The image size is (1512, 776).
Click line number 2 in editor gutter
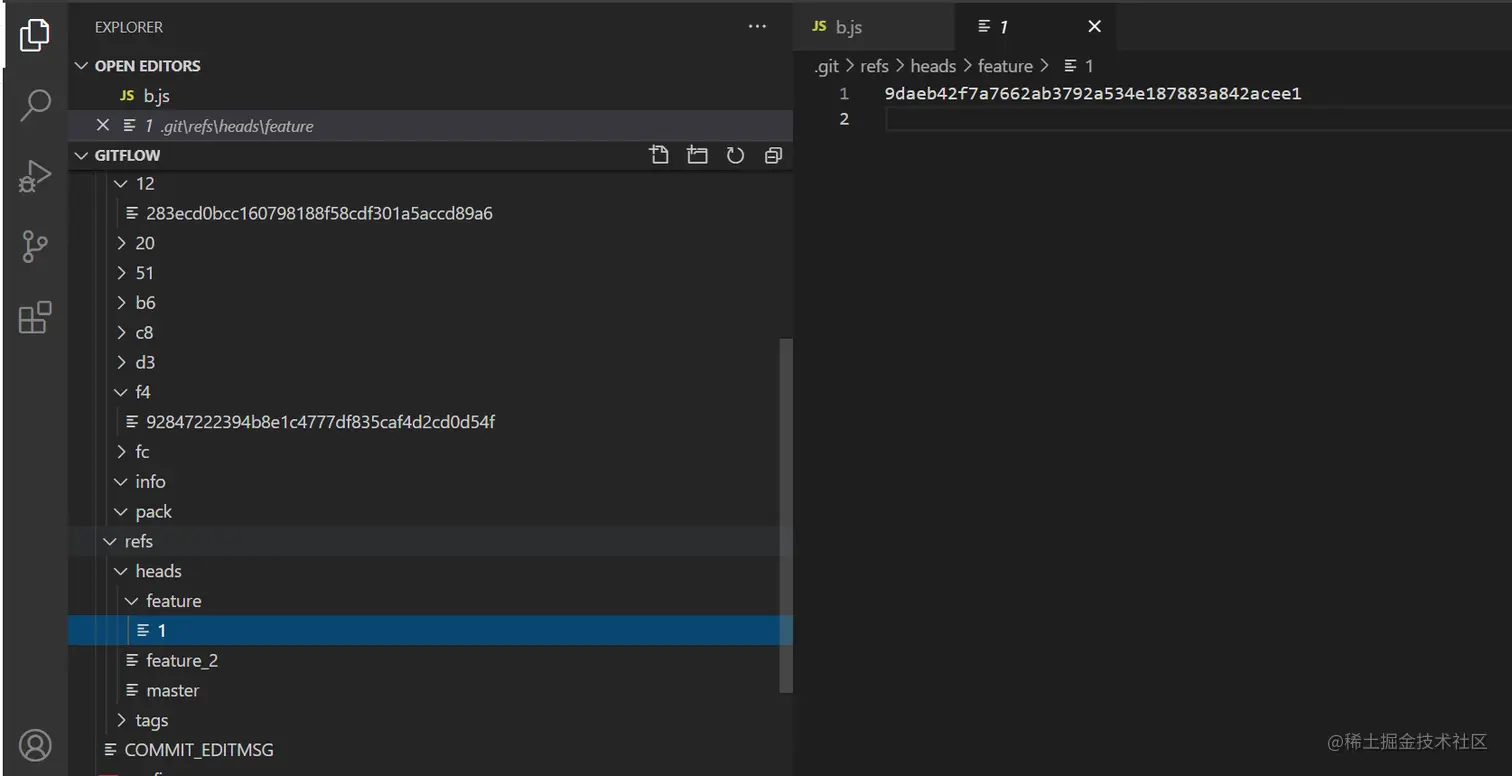coord(844,119)
